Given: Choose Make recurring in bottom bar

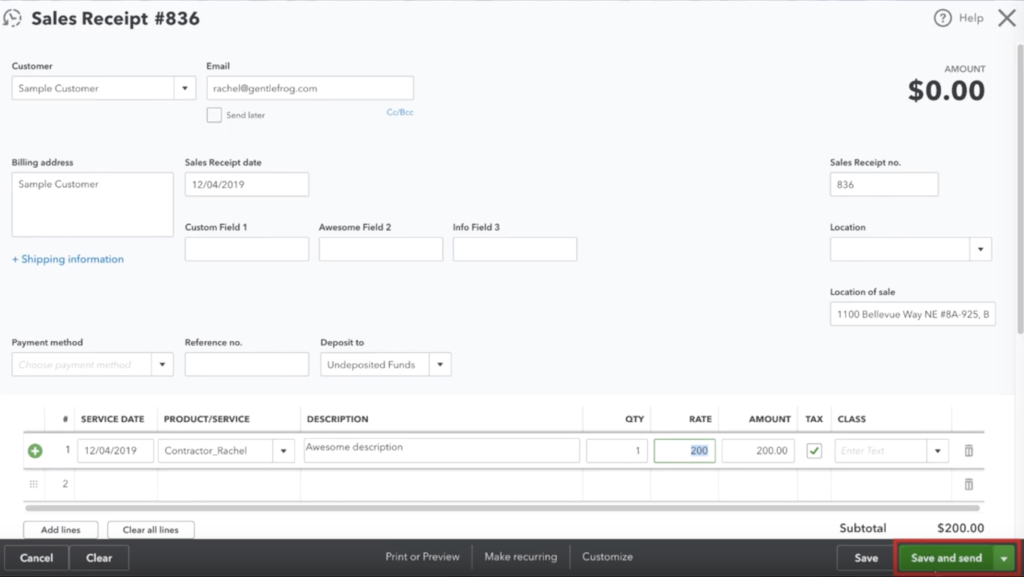Looking at the screenshot, I should click(520, 557).
